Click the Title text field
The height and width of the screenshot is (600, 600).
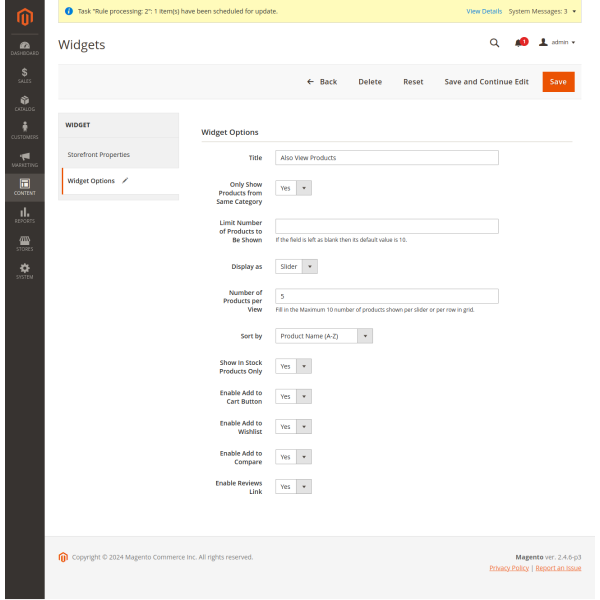coord(386,158)
